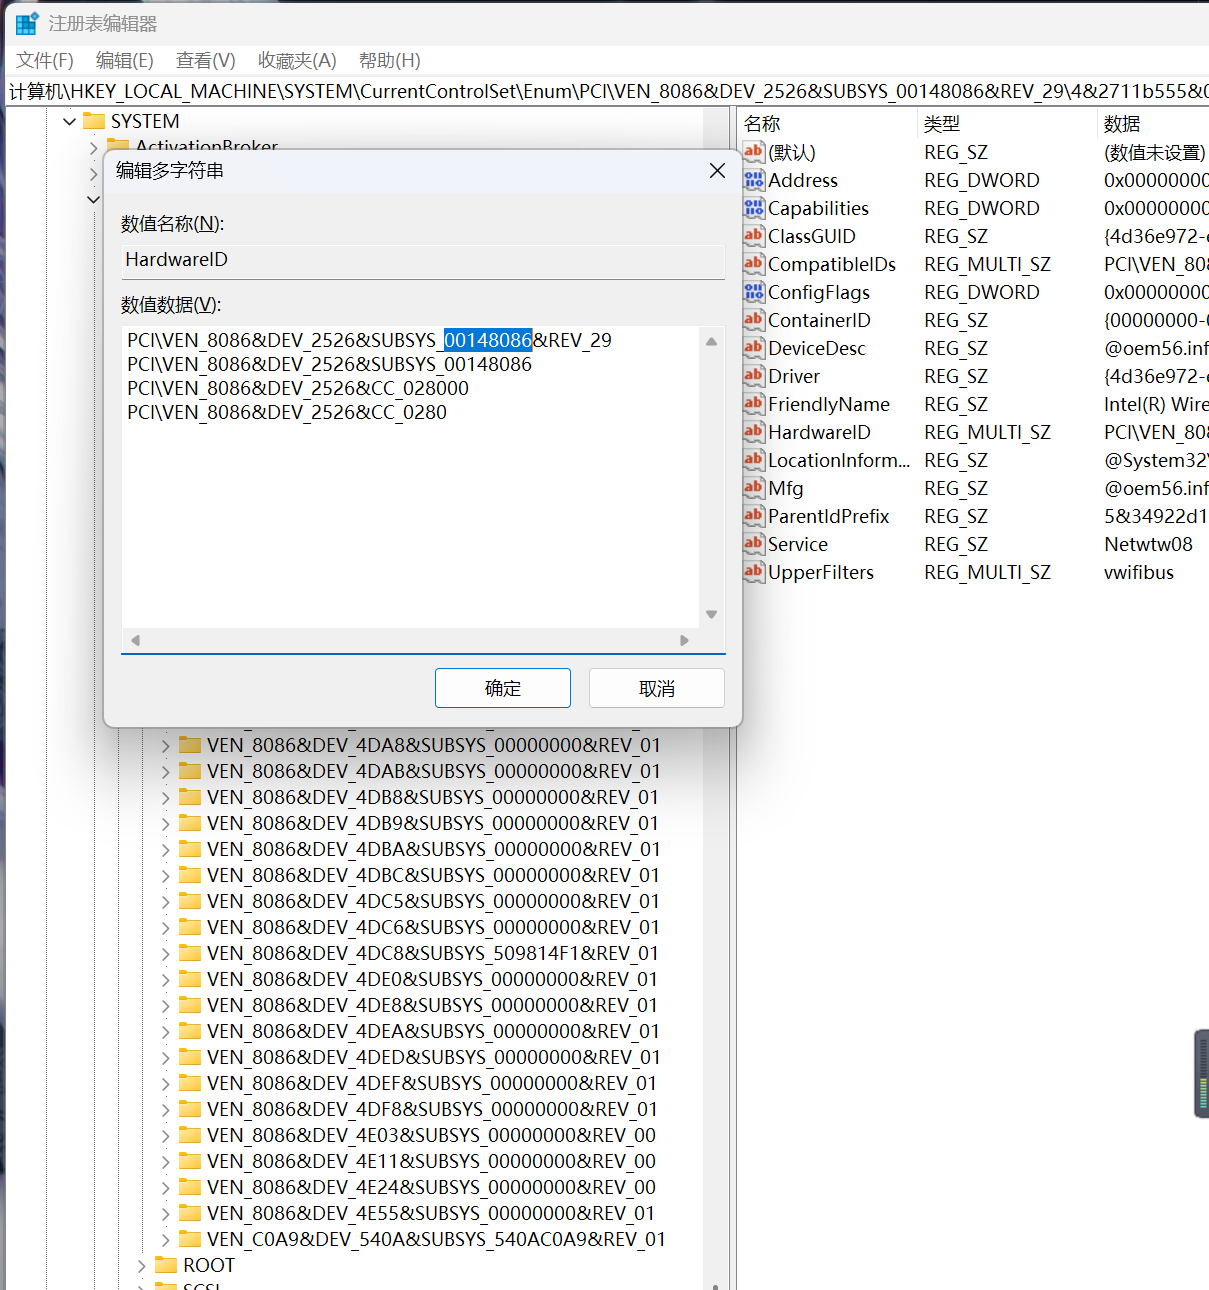This screenshot has height=1290, width=1209.
Task: Click the SYSTEM folder icon in tree
Action: pos(94,121)
